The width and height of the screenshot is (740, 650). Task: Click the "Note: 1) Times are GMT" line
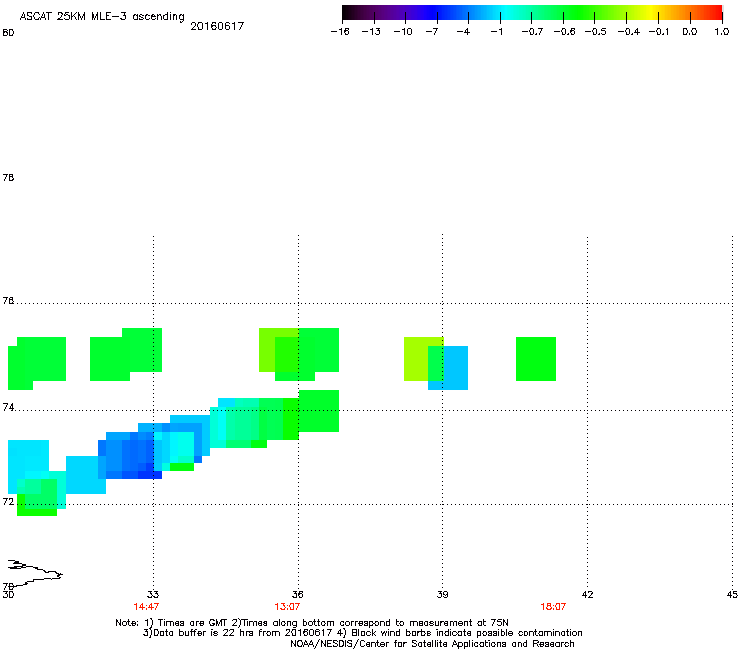(312, 623)
